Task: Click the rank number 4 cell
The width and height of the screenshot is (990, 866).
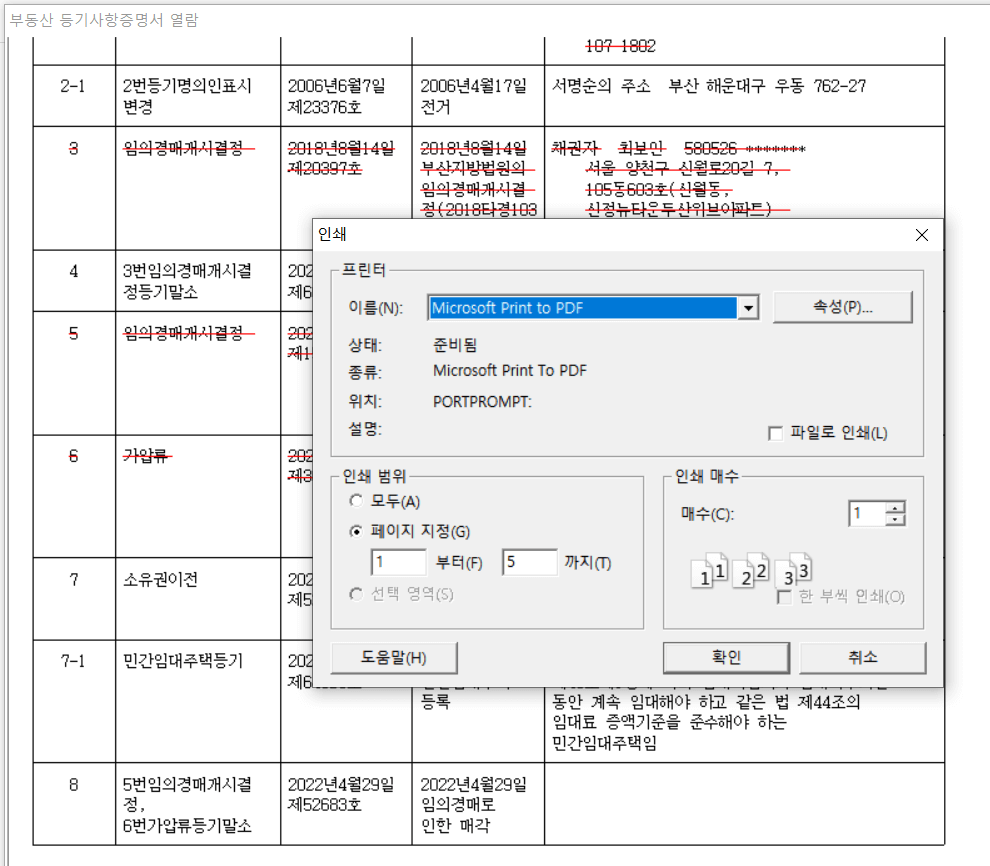Action: point(74,281)
